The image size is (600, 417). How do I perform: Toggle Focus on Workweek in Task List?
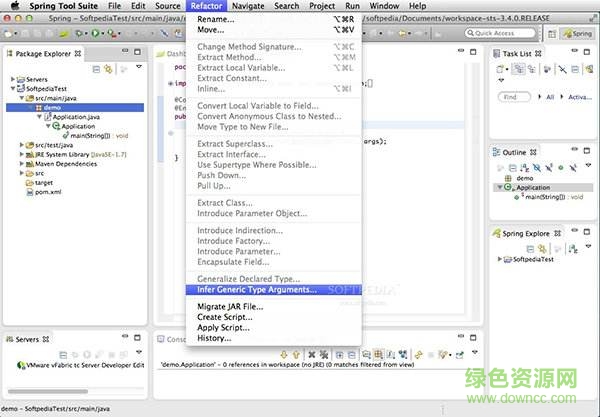point(547,69)
